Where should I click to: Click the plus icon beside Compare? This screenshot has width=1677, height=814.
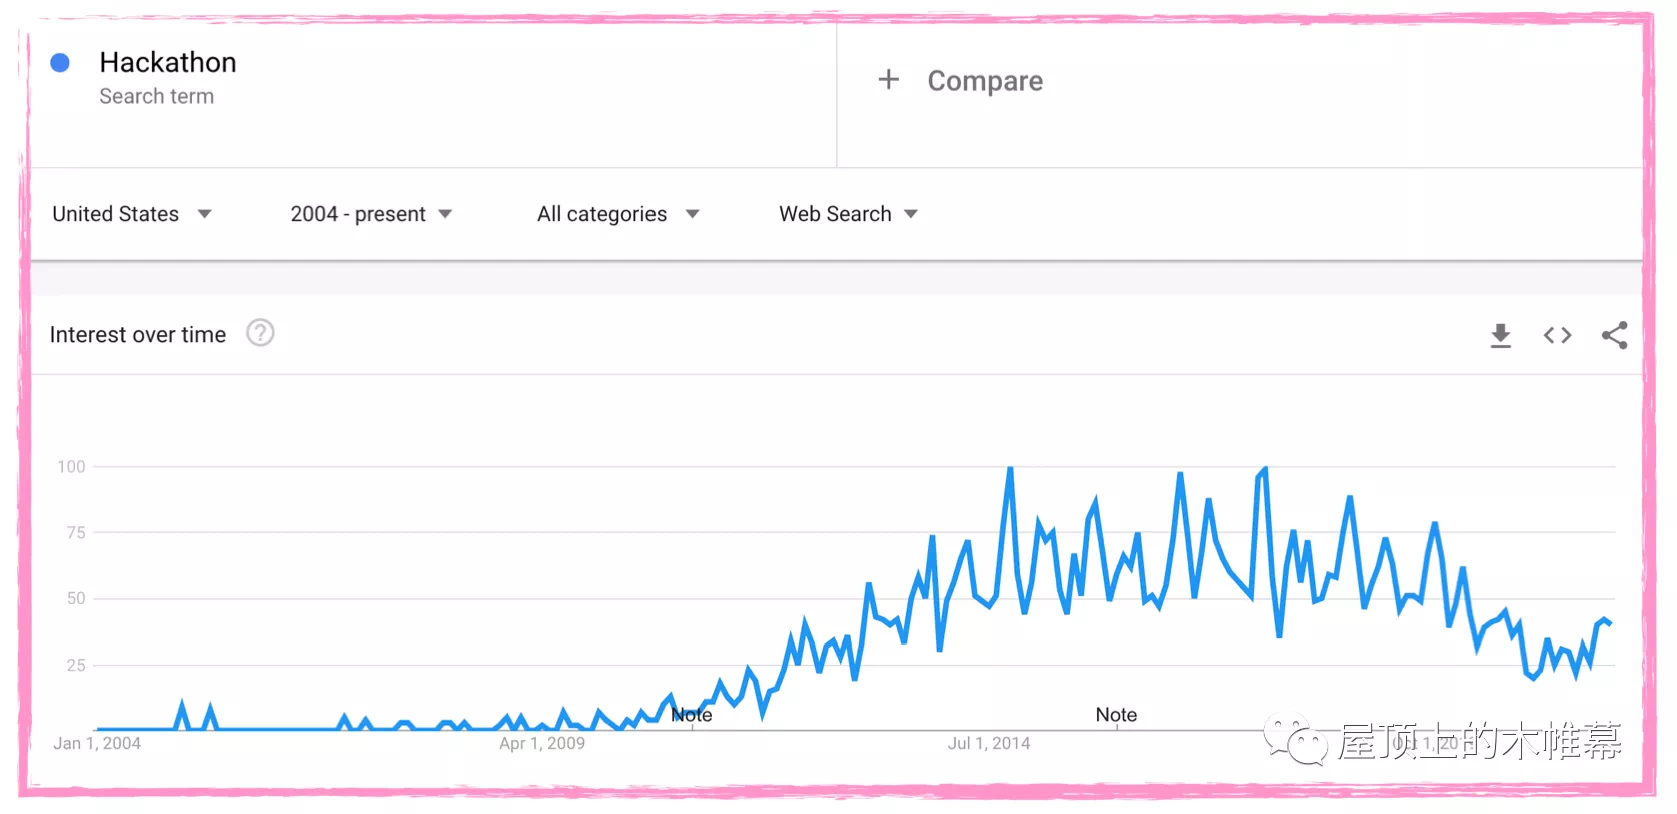(x=888, y=80)
